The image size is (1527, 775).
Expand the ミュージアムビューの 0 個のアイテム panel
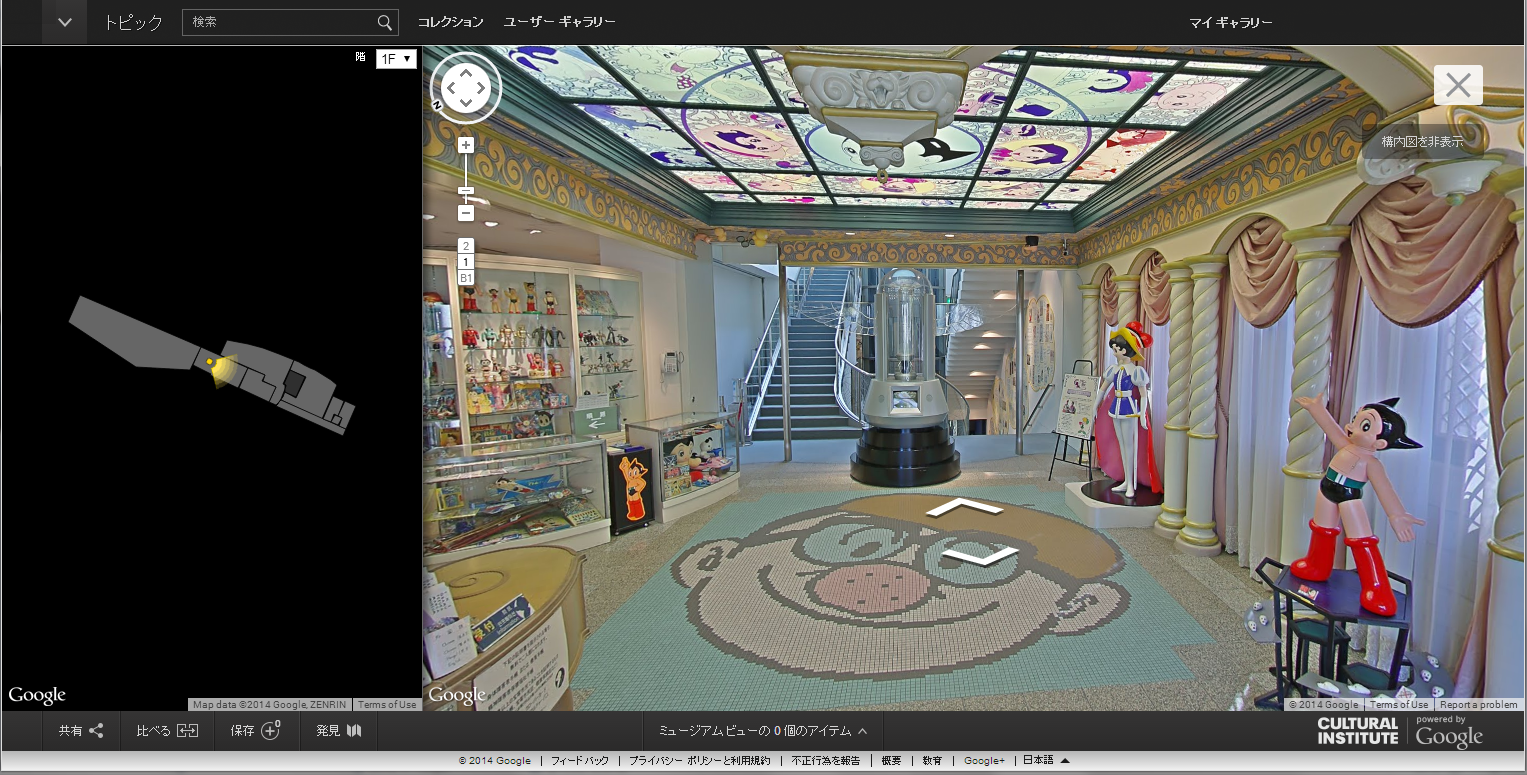tap(762, 731)
